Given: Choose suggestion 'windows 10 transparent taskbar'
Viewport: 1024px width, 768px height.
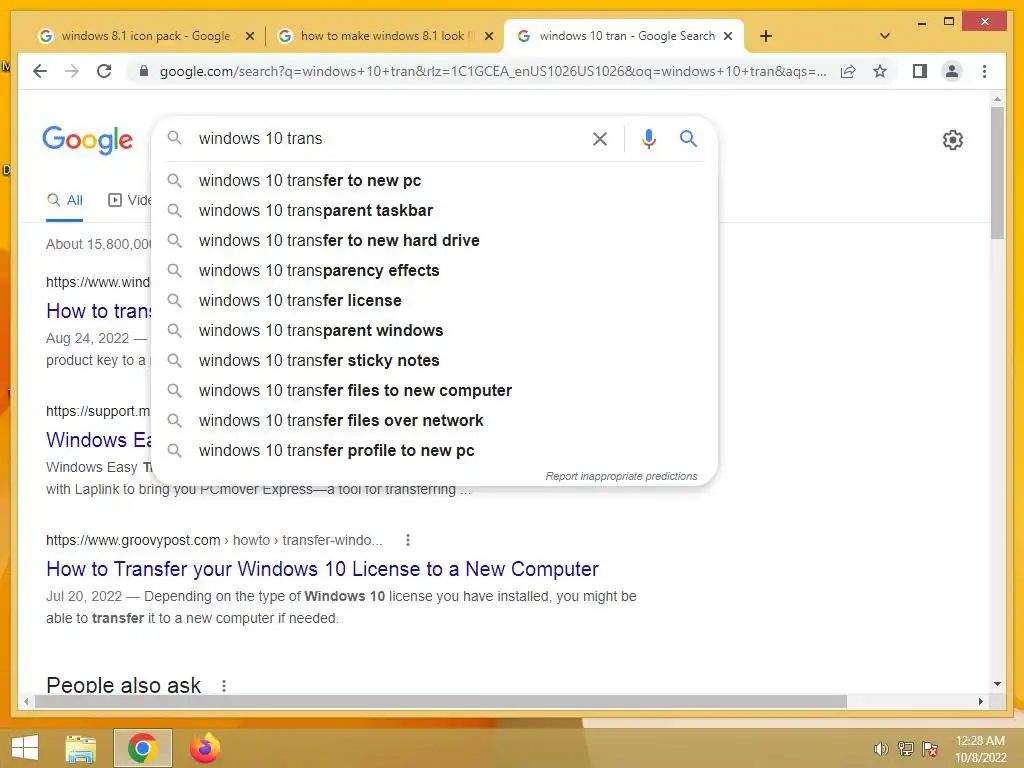Looking at the screenshot, I should pos(434,210).
